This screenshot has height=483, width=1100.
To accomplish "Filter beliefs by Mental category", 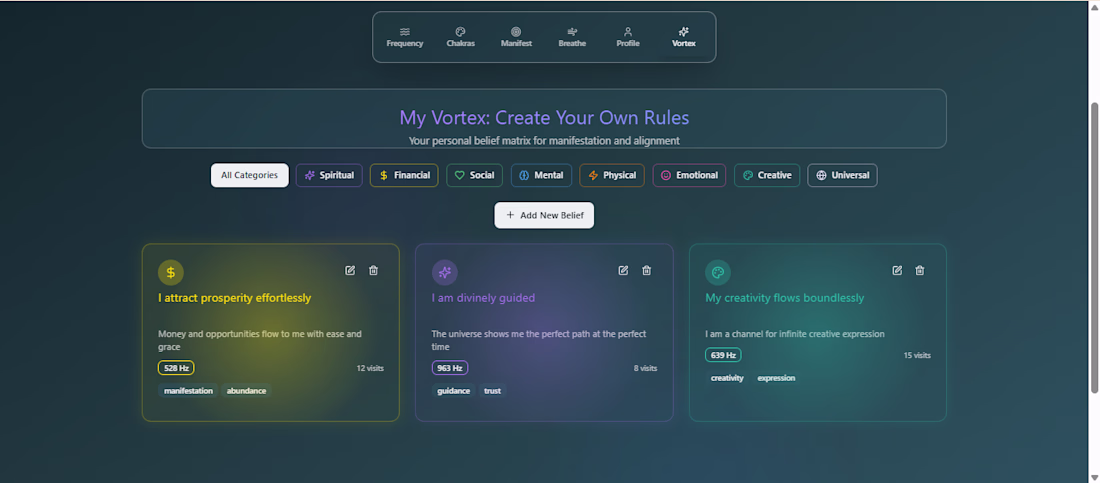I will pyautogui.click(x=541, y=176).
